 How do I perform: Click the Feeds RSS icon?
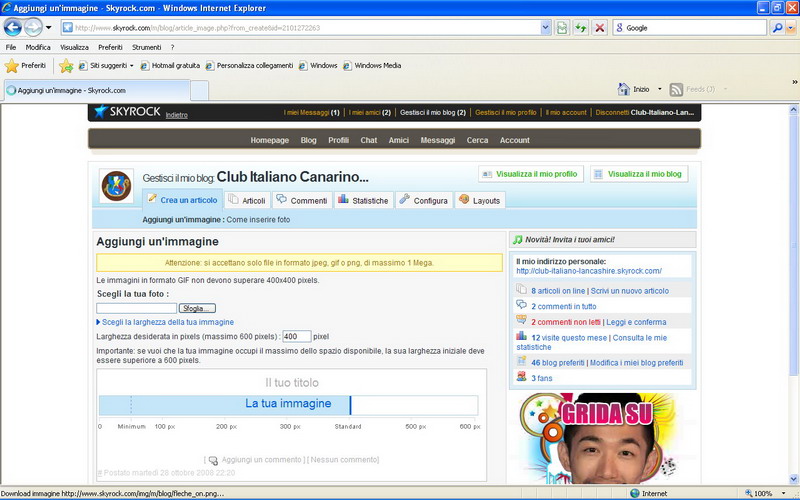click(676, 89)
